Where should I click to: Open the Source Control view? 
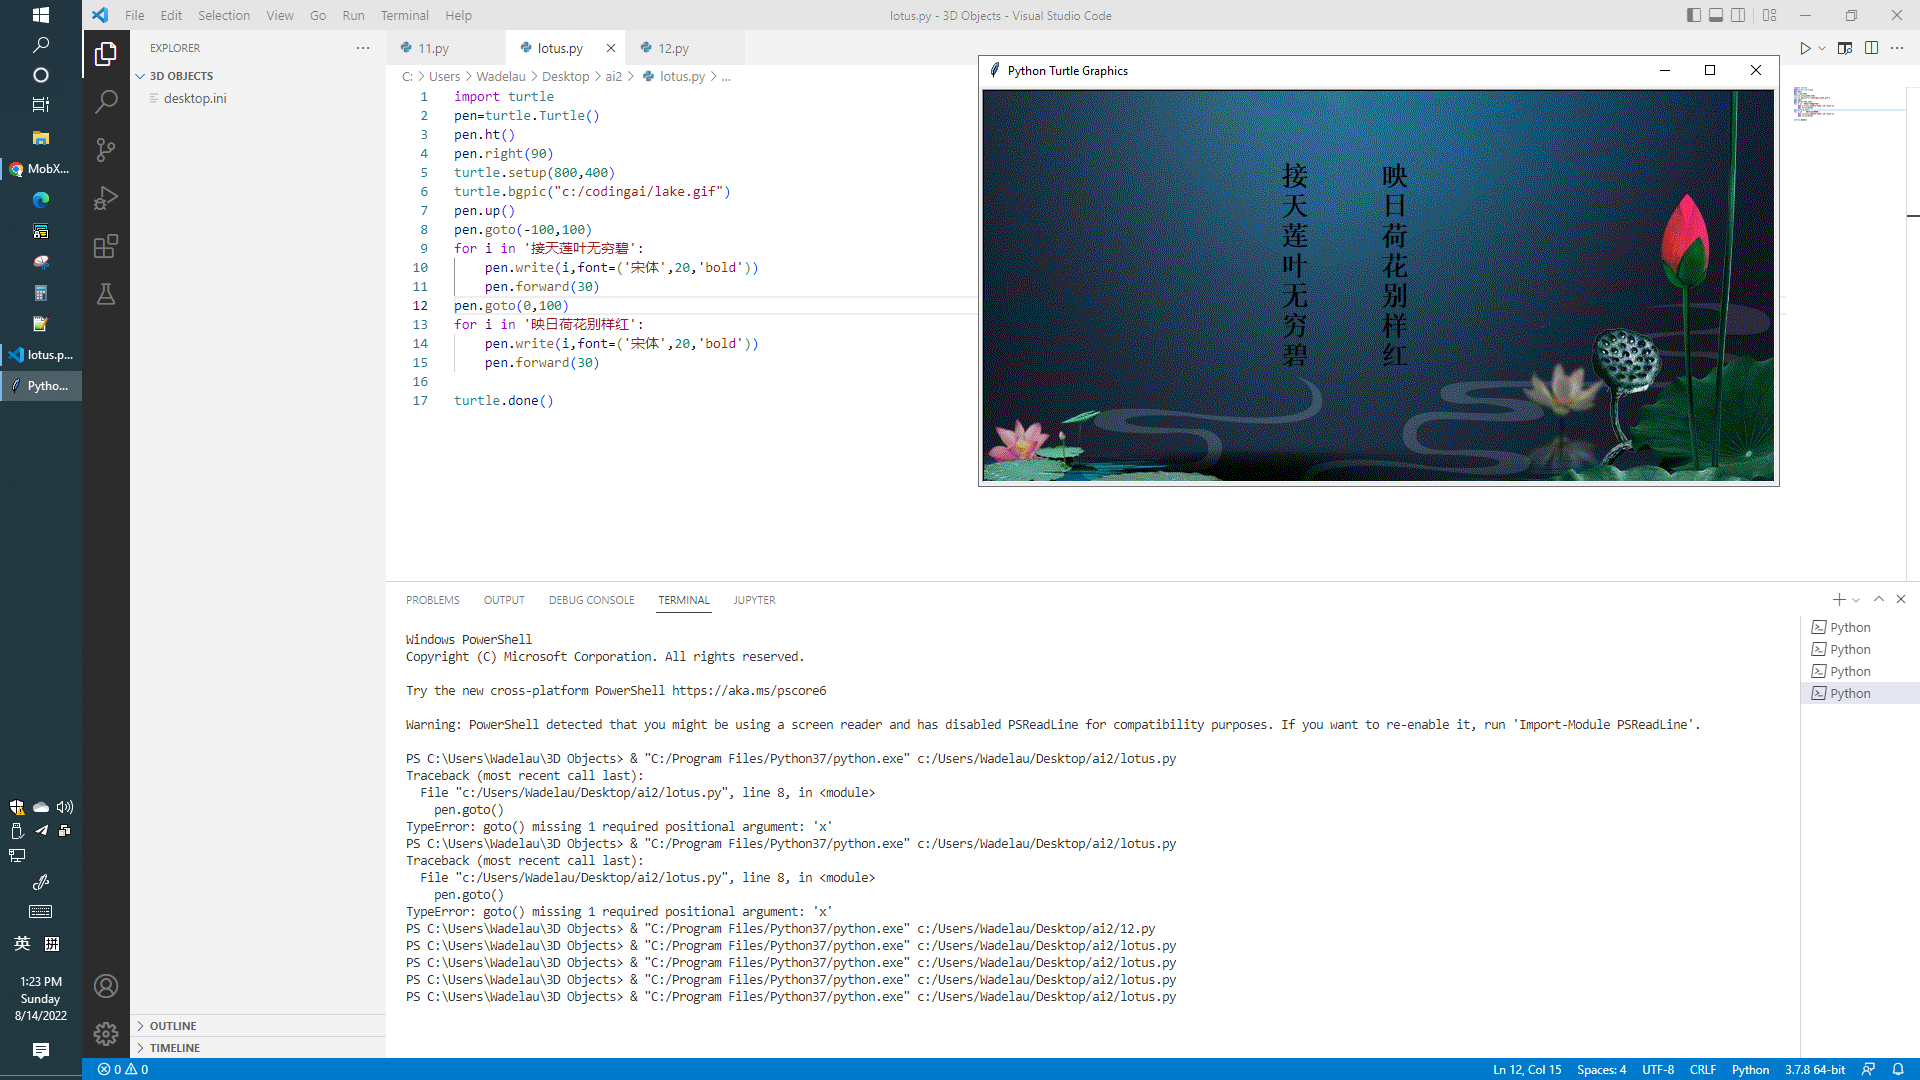click(x=106, y=150)
